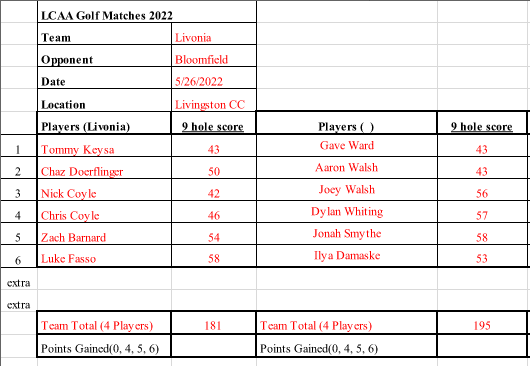
Task: Click the Players (Livonia) header cell
Action: click(104, 123)
